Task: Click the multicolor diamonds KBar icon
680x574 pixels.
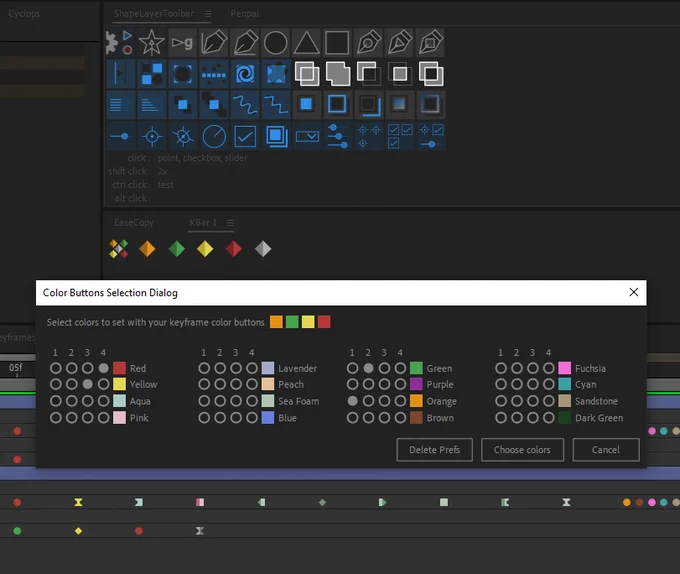Action: pos(118,249)
